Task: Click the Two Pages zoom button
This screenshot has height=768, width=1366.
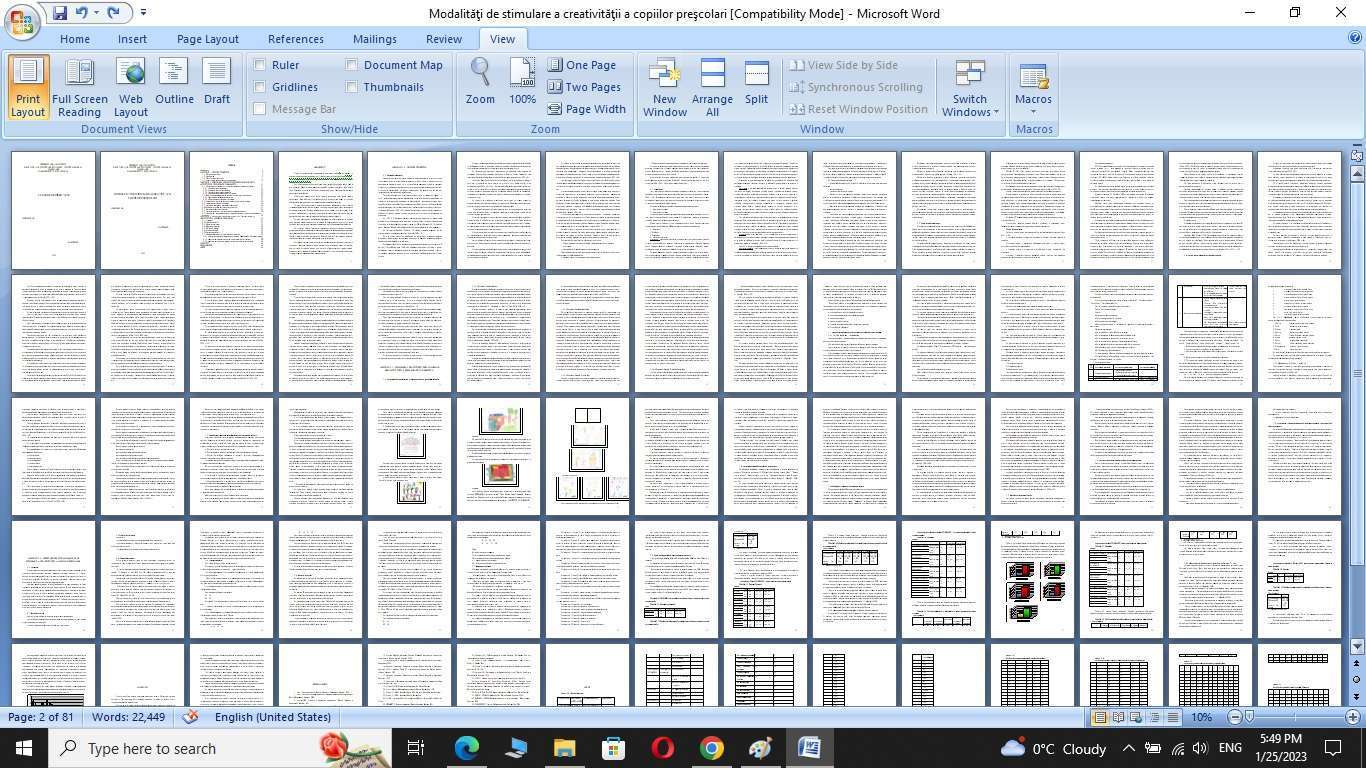Action: point(584,87)
